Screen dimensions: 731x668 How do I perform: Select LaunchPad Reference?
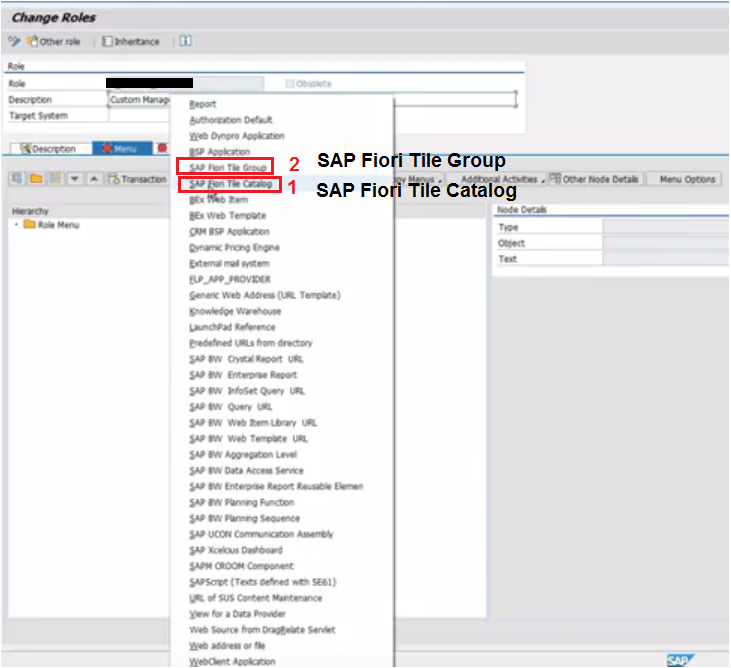point(232,327)
